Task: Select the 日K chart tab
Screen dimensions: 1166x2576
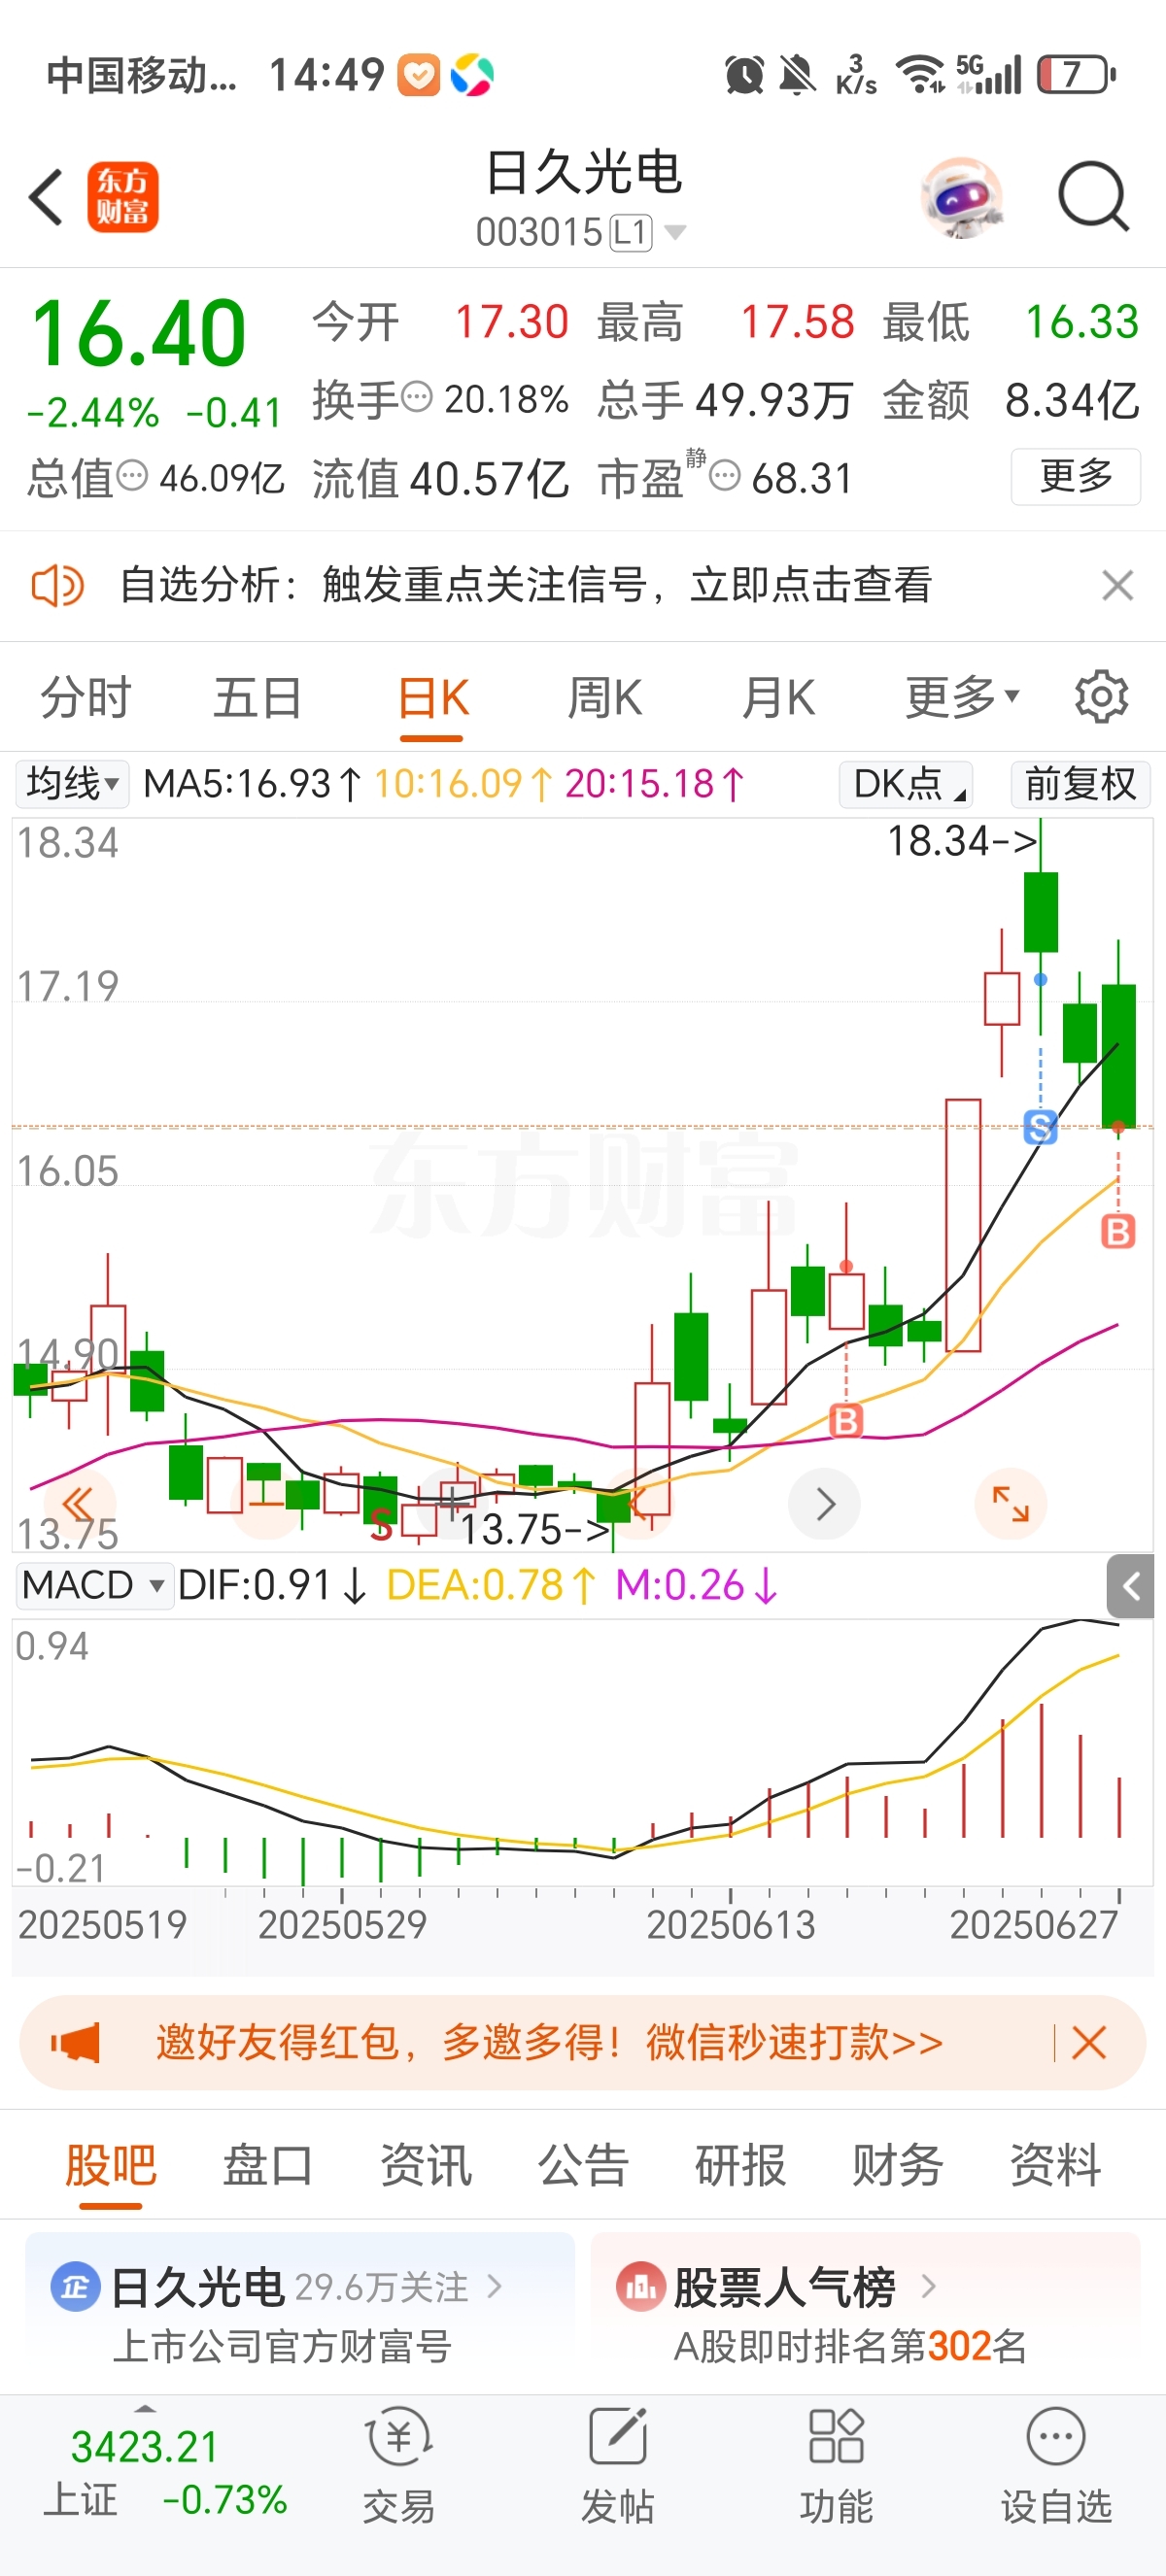Action: tap(432, 698)
